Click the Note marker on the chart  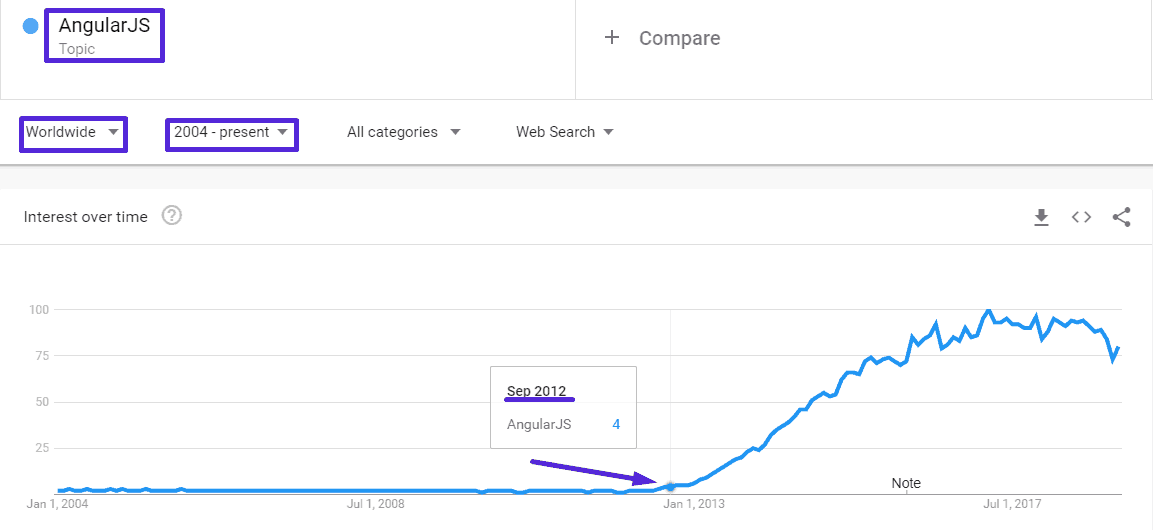click(x=906, y=483)
